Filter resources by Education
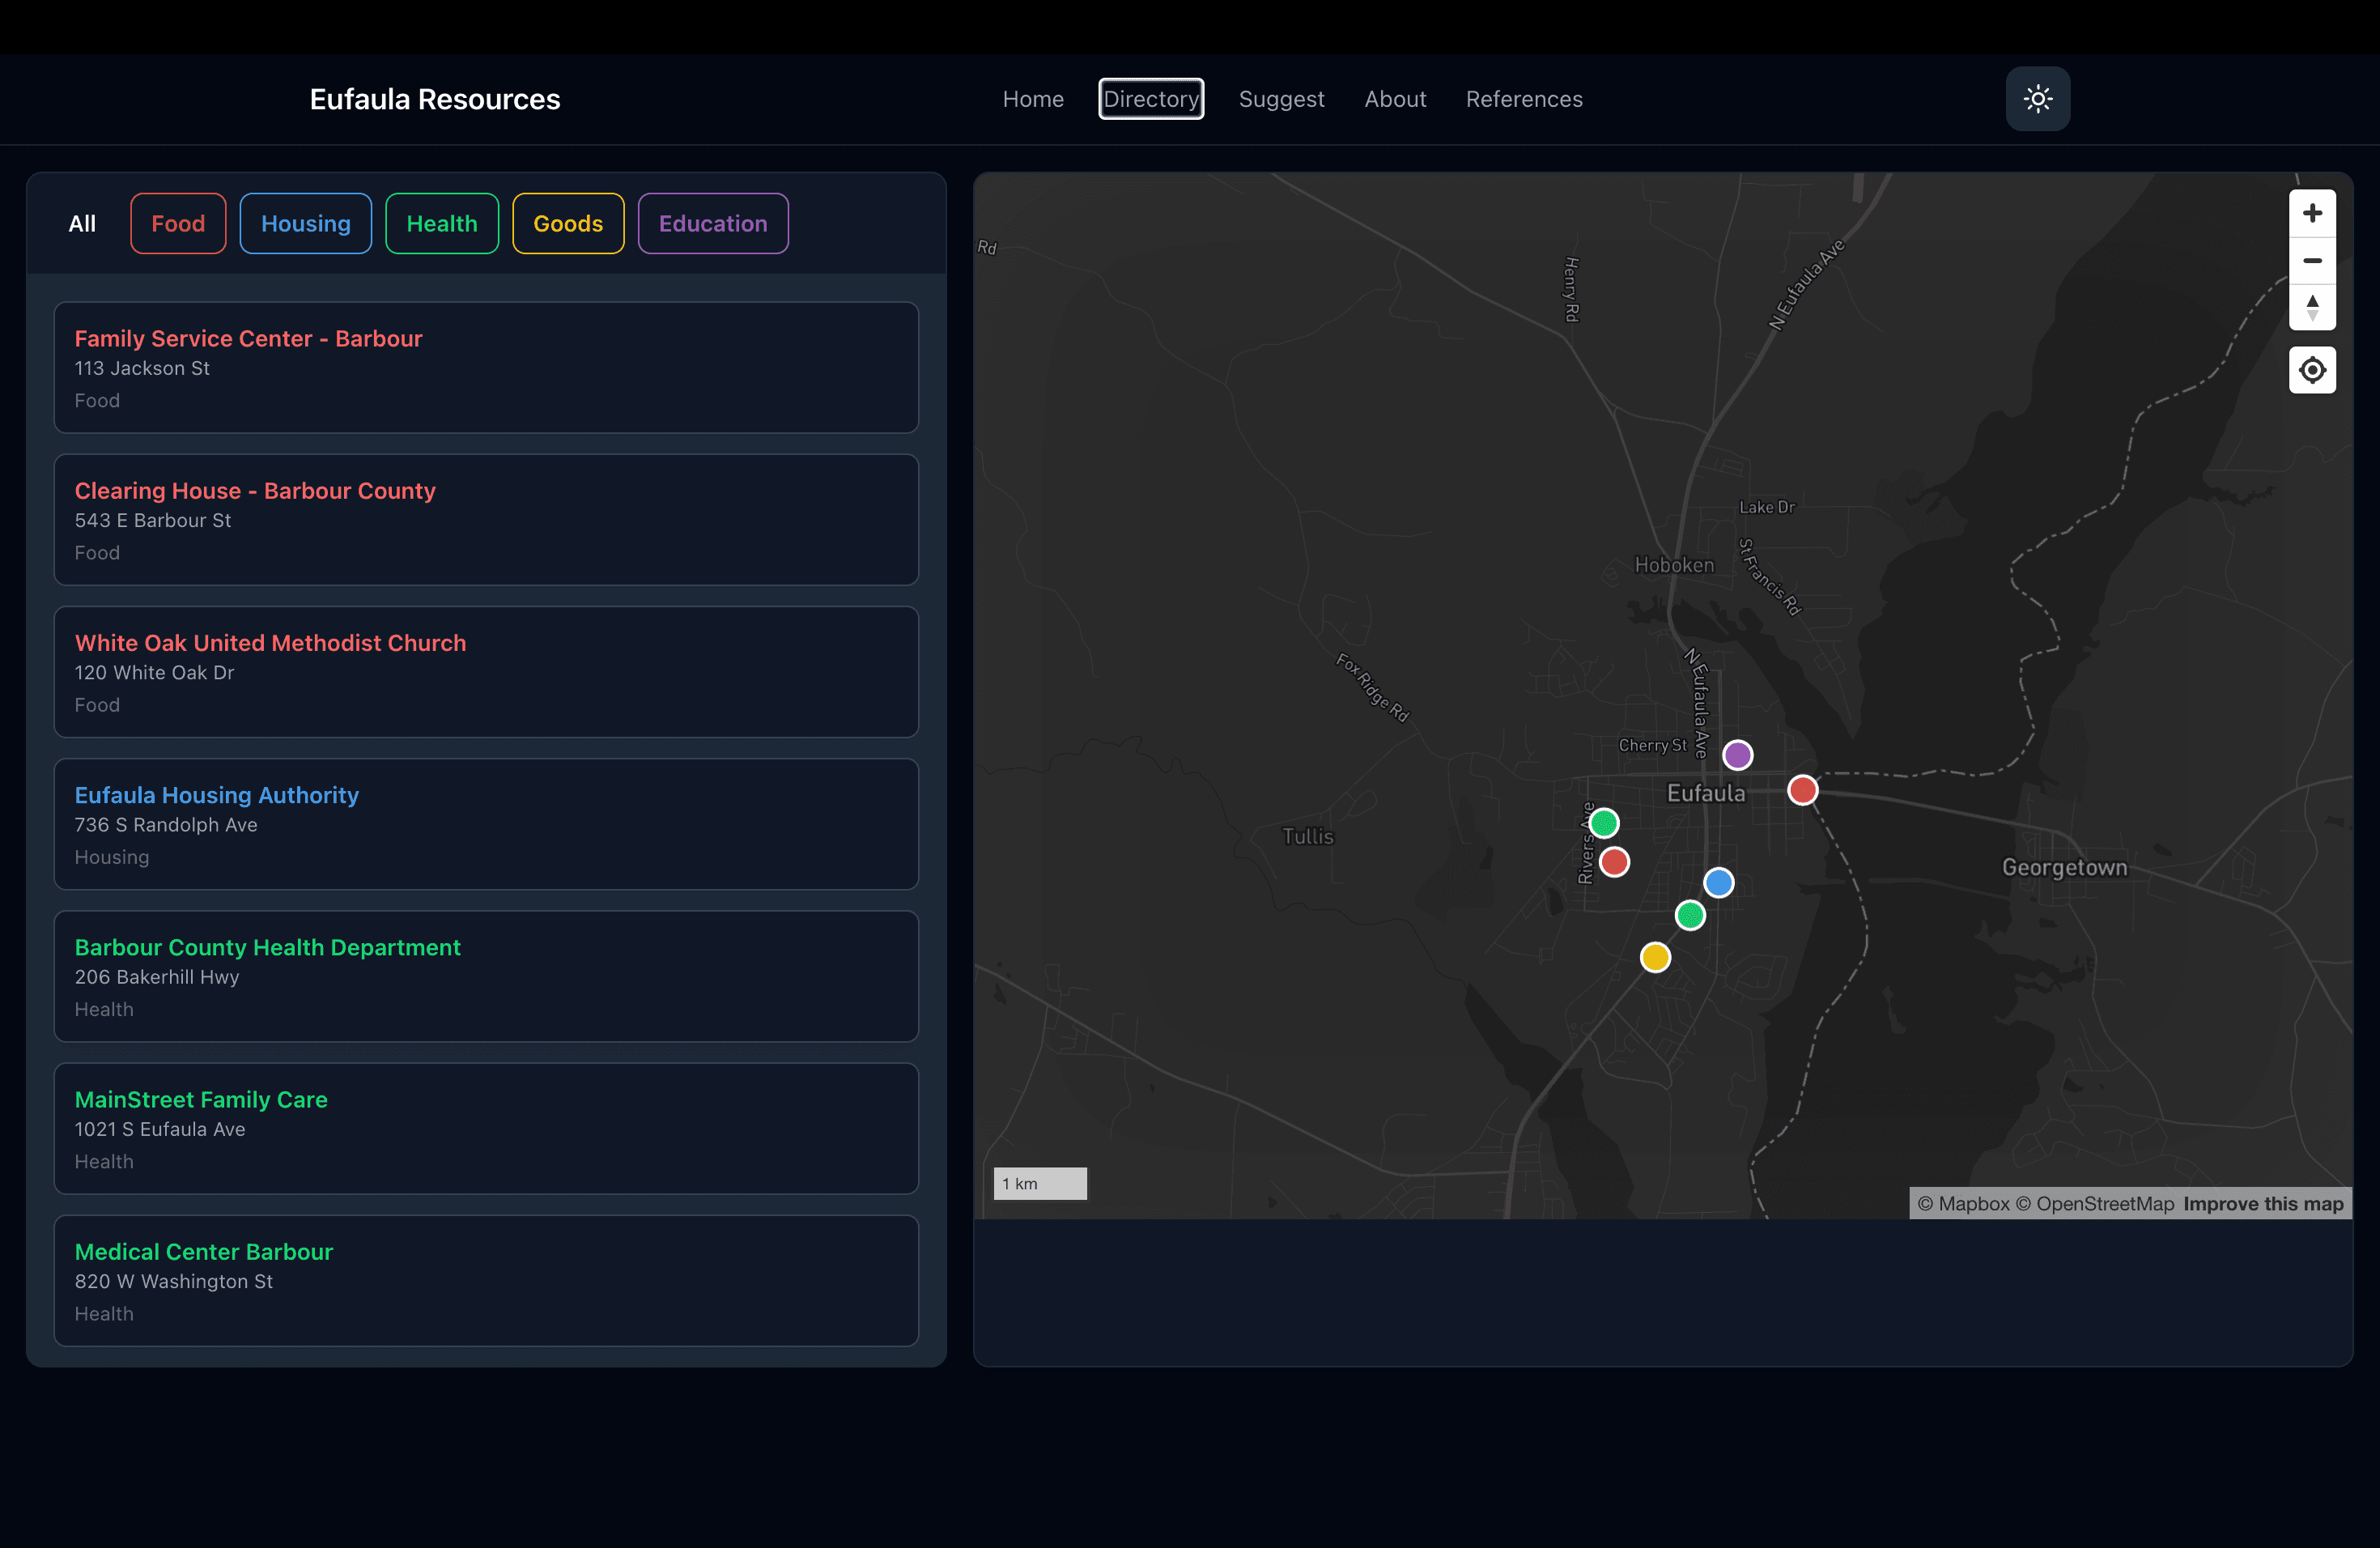2380x1548 pixels. coord(713,223)
